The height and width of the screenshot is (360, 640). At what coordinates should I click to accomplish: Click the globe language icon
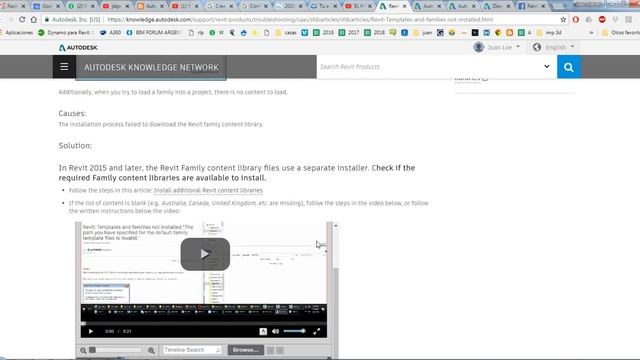click(537, 47)
